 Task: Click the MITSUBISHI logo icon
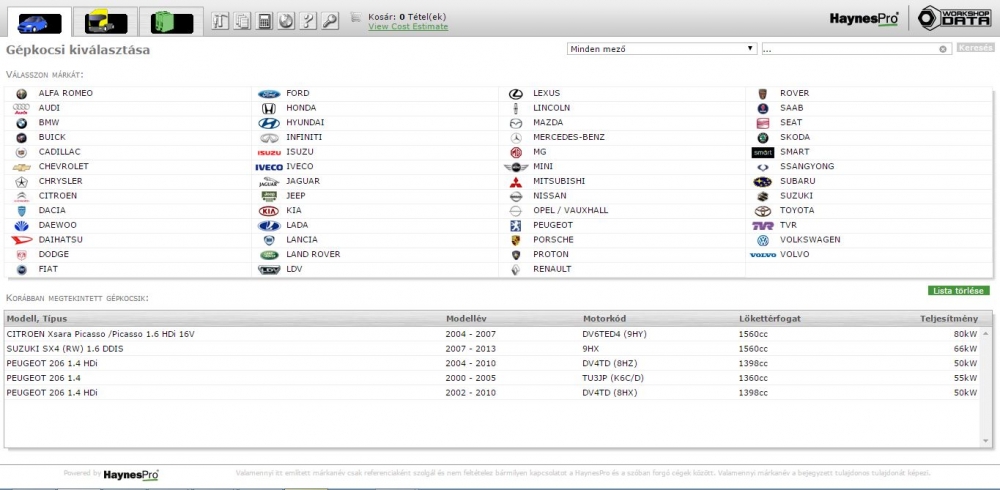pyautogui.click(x=516, y=182)
